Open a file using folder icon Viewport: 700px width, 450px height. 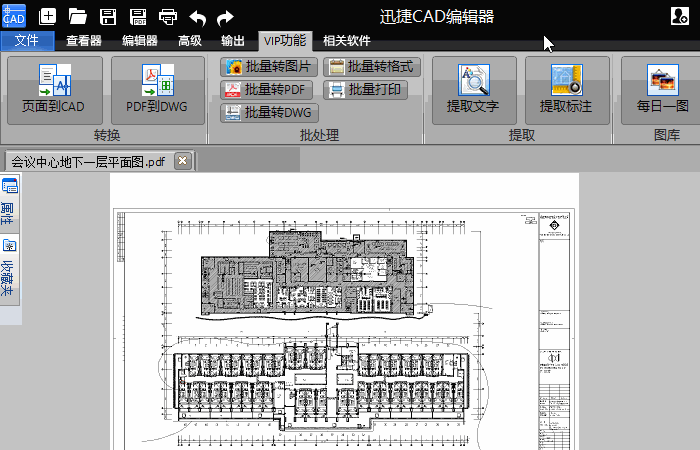[x=78, y=17]
